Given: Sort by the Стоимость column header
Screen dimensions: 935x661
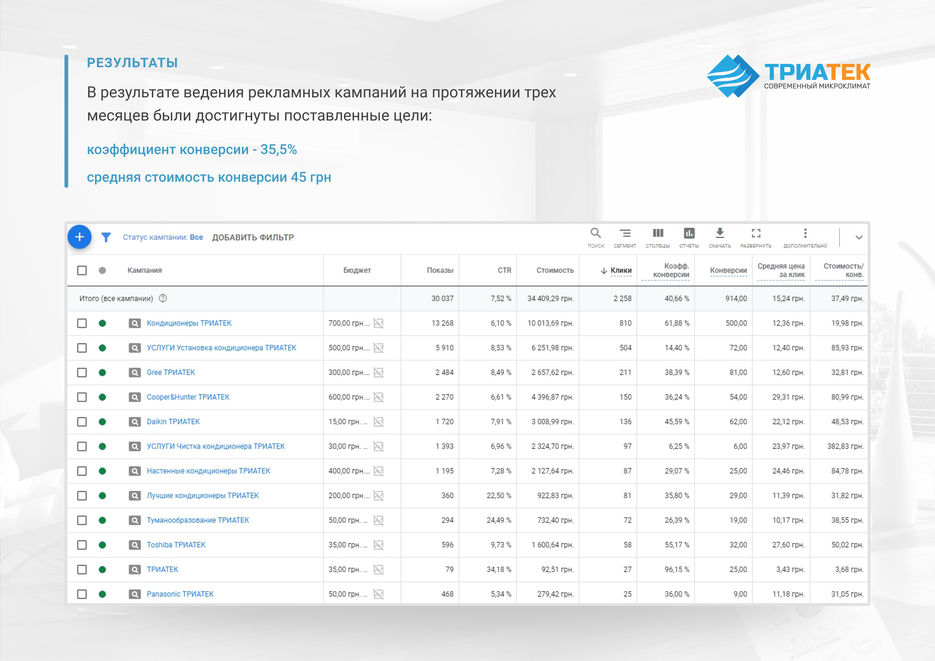Looking at the screenshot, I should click(x=555, y=270).
